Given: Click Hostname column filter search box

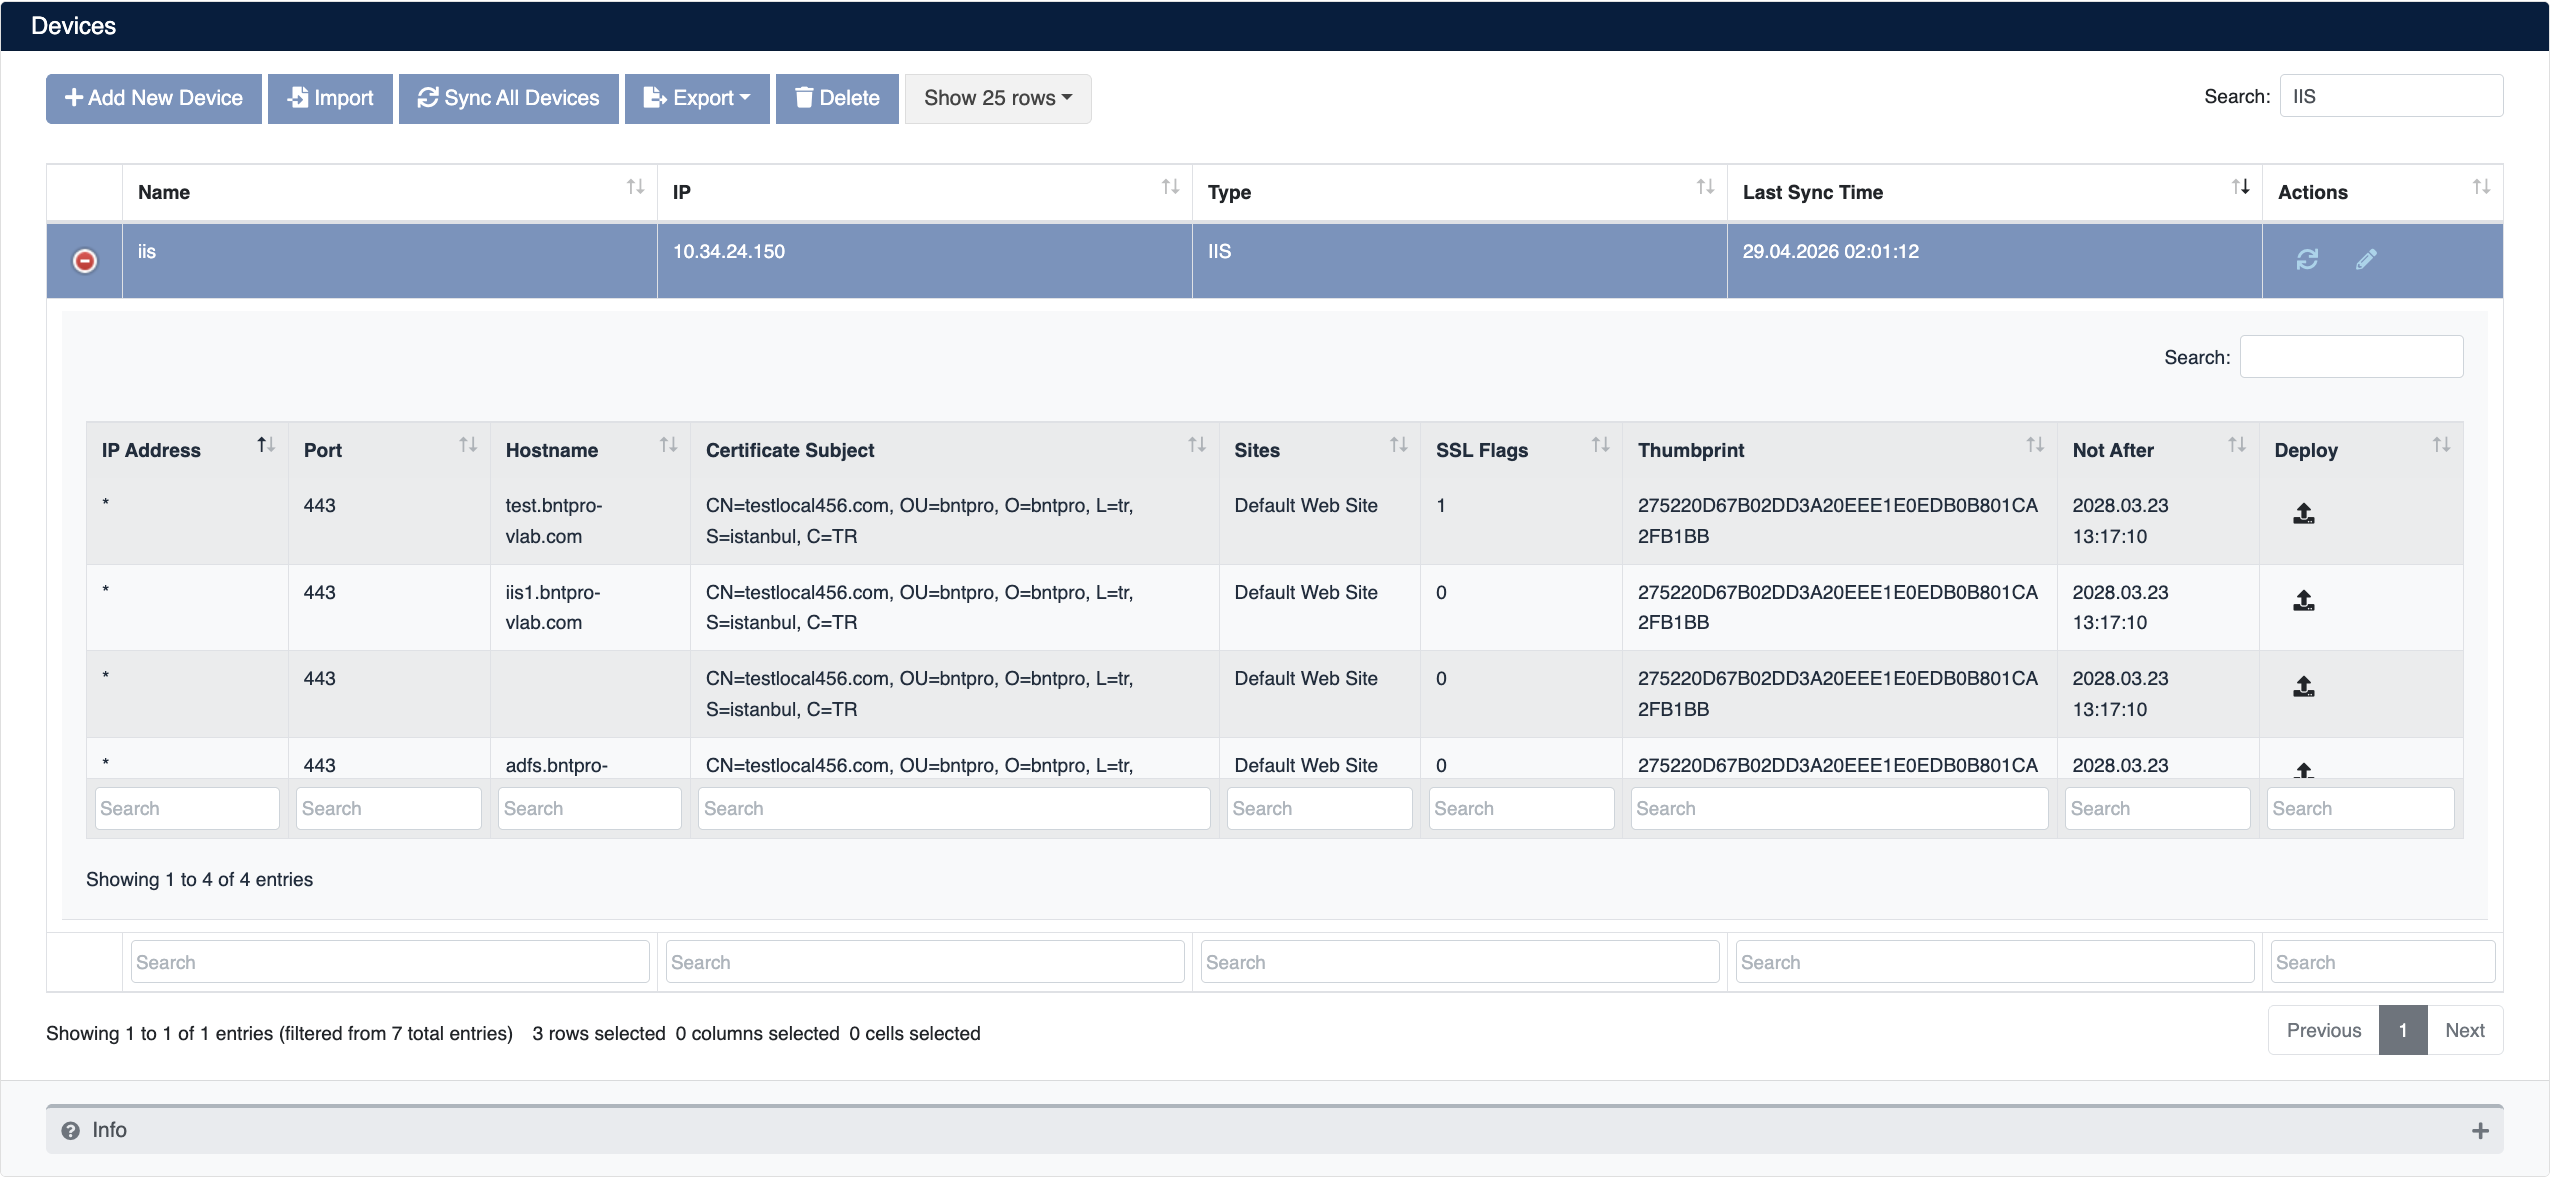Looking at the screenshot, I should pyautogui.click(x=590, y=809).
